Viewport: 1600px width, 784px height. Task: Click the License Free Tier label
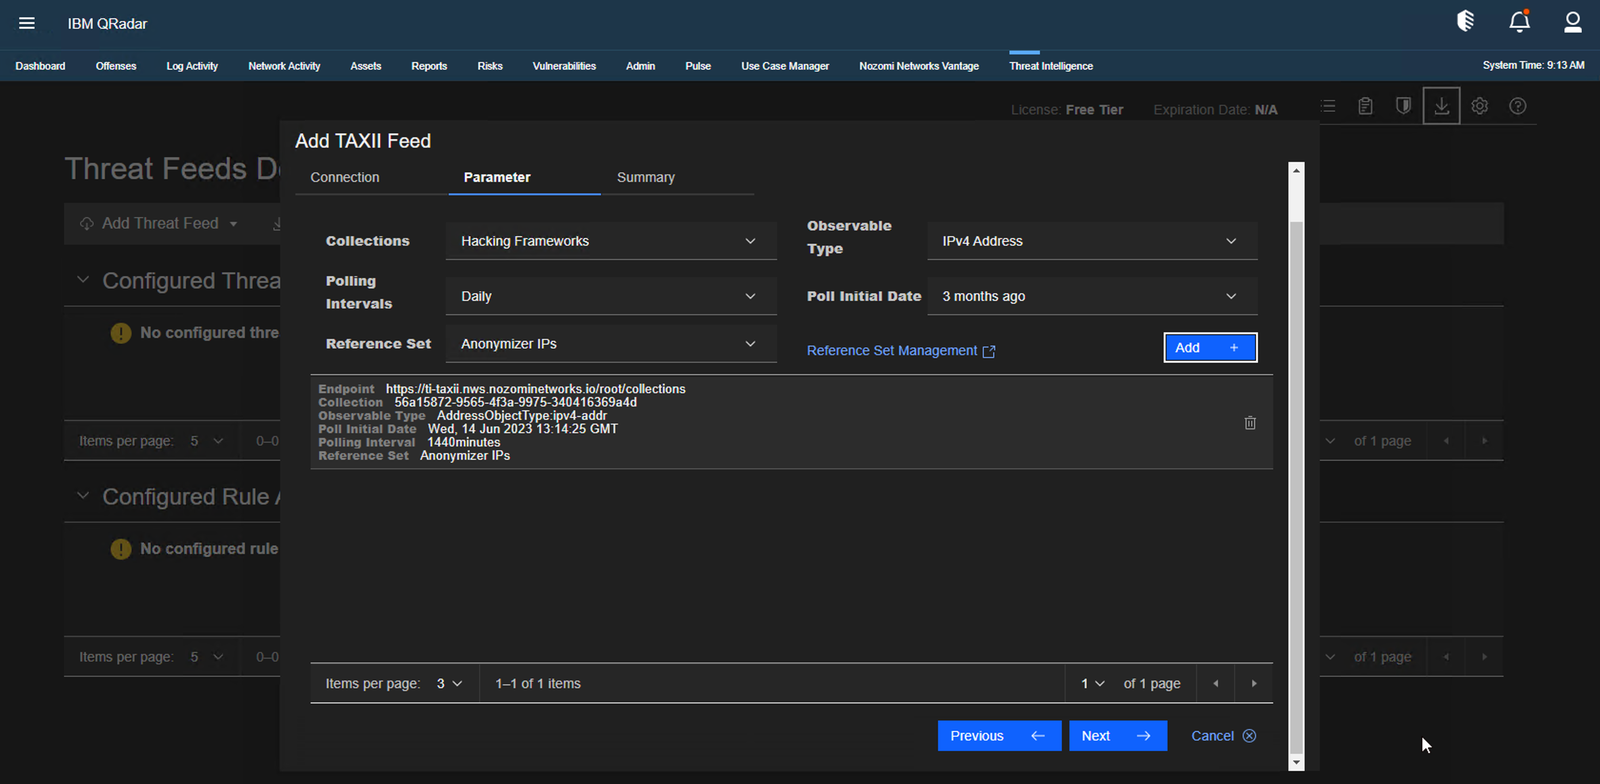coord(1067,110)
